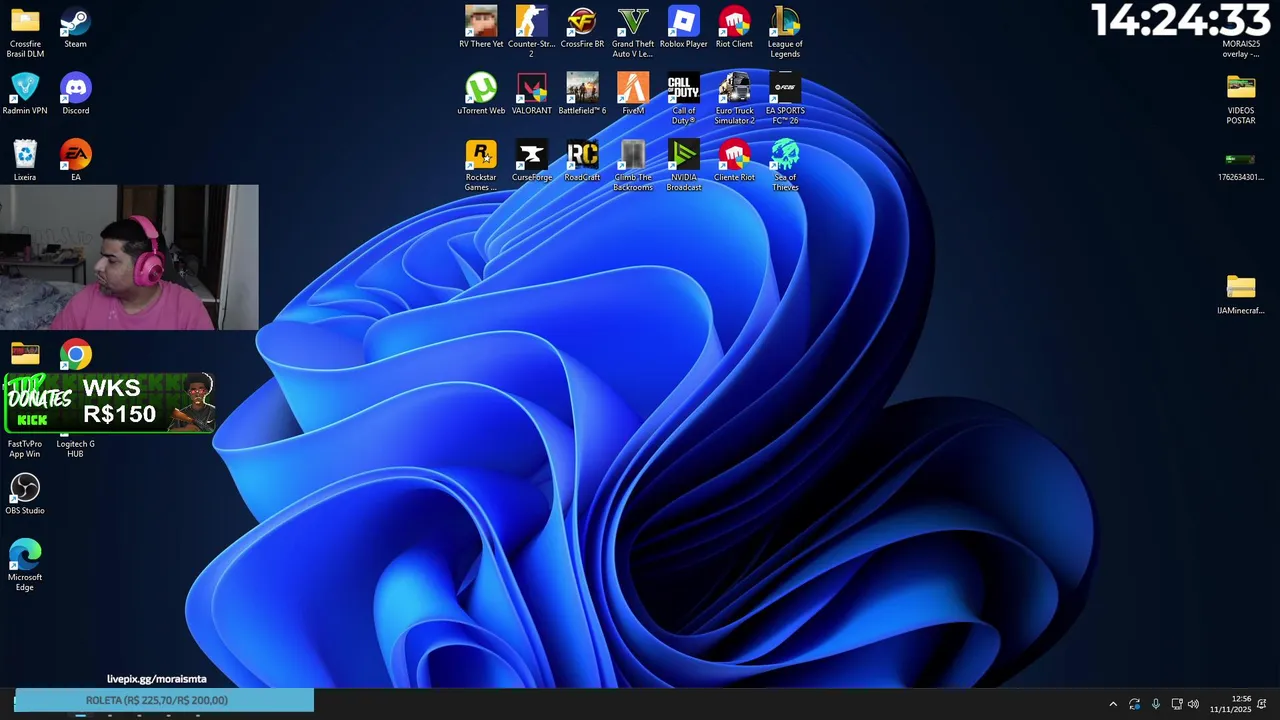1280x720 pixels.
Task: Launch Counter-Strike 2 shortcut
Action: 531,32
